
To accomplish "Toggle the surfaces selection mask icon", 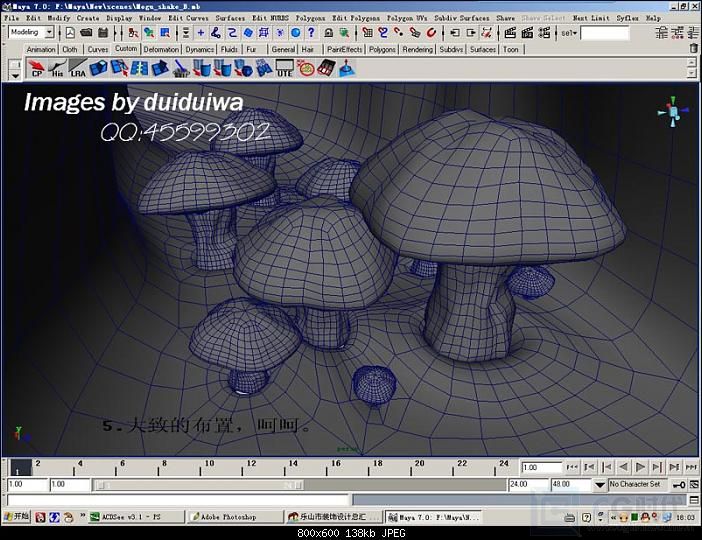I will pos(248,32).
